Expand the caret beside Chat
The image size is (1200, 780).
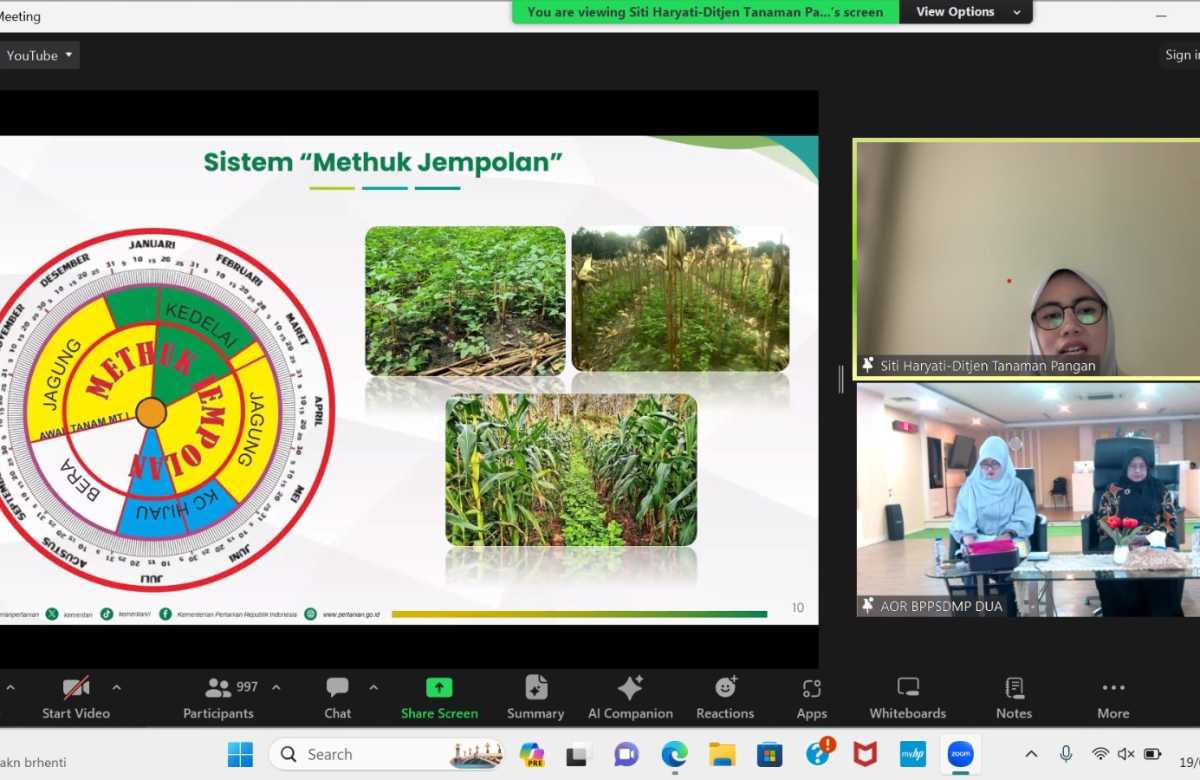click(x=373, y=688)
